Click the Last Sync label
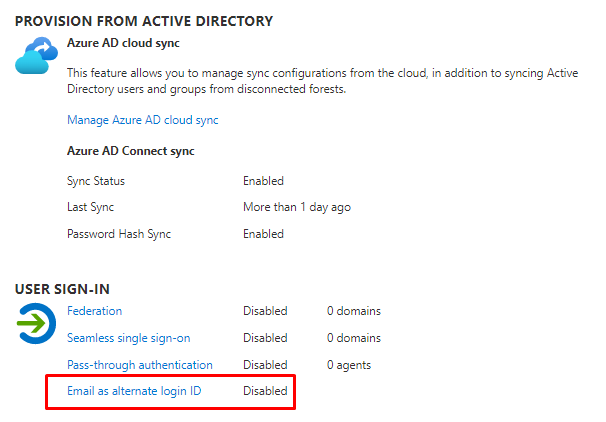This screenshot has width=606, height=422. click(x=90, y=207)
